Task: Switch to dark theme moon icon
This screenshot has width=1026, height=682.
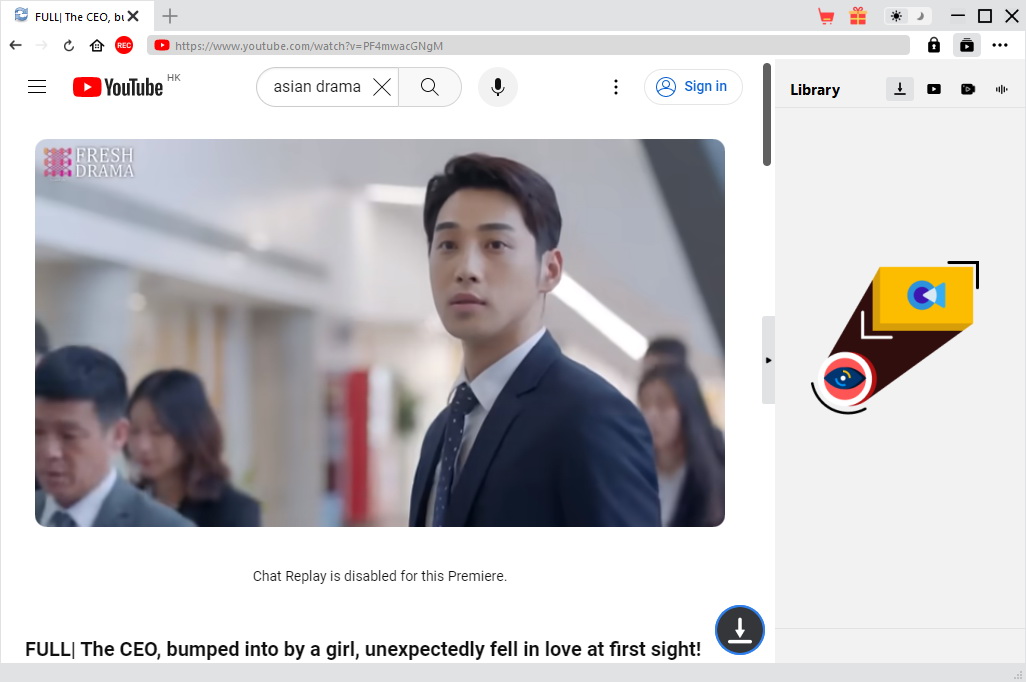Action: pos(920,16)
